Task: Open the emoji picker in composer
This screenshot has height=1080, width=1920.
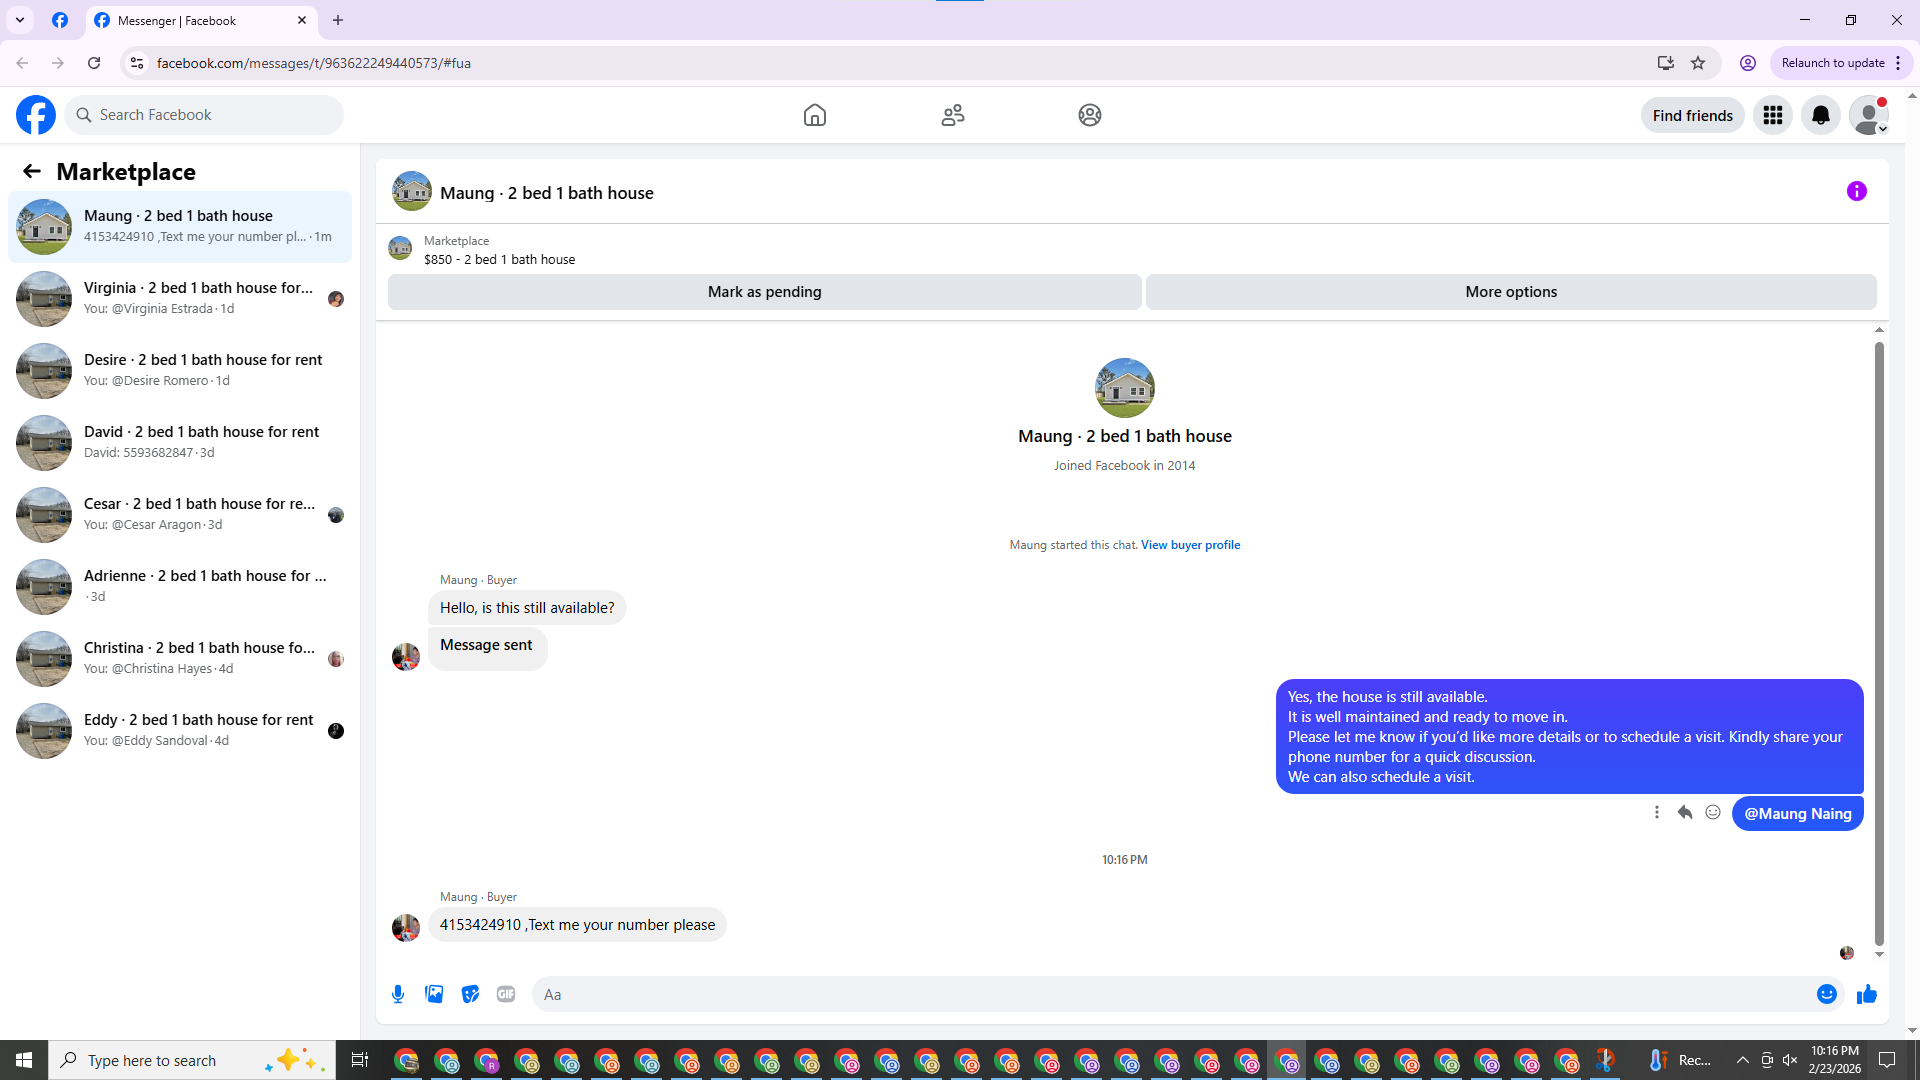Action: 1826,994
